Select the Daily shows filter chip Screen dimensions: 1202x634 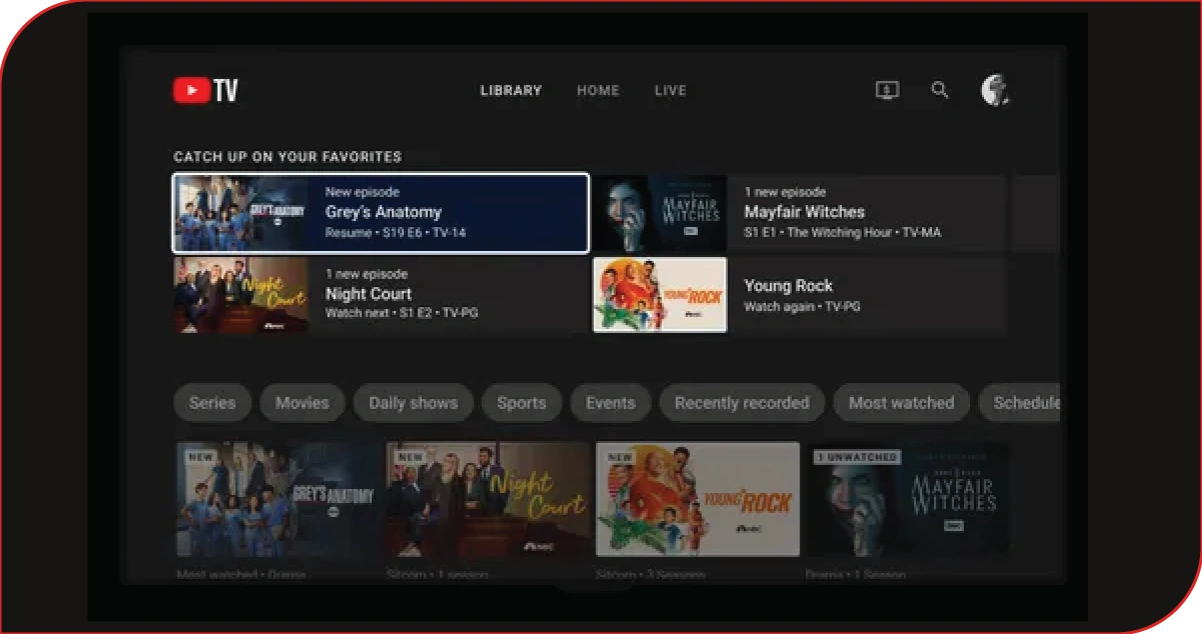pyautogui.click(x=413, y=403)
